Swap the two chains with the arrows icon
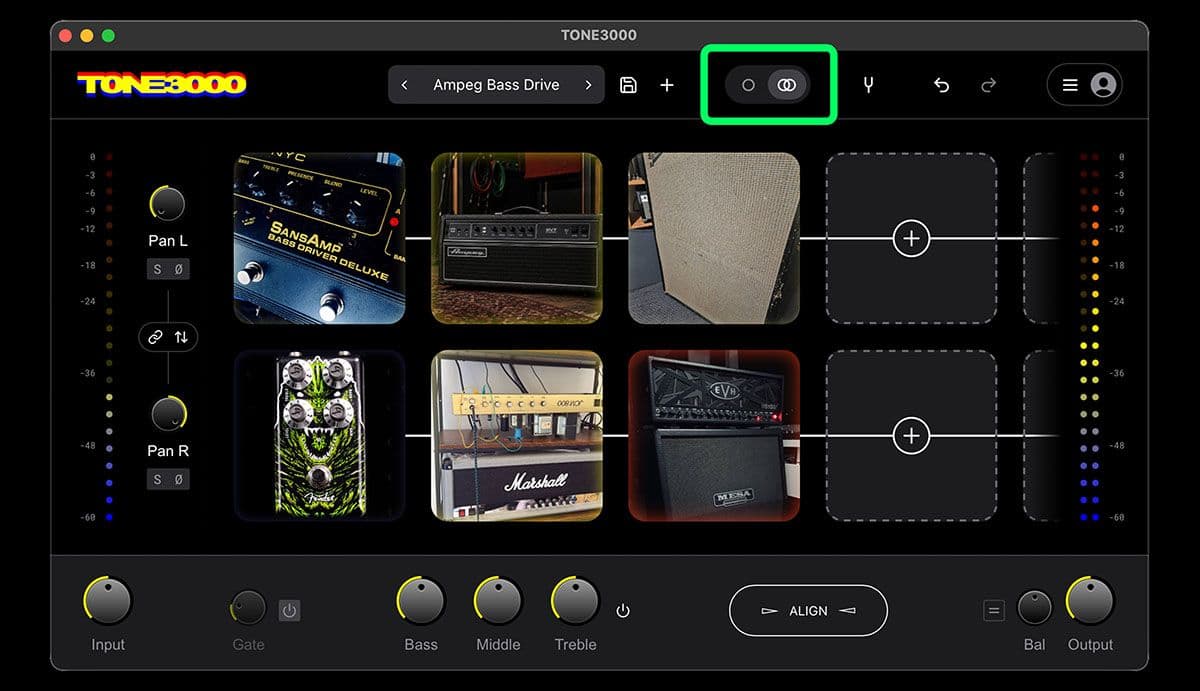 [181, 337]
